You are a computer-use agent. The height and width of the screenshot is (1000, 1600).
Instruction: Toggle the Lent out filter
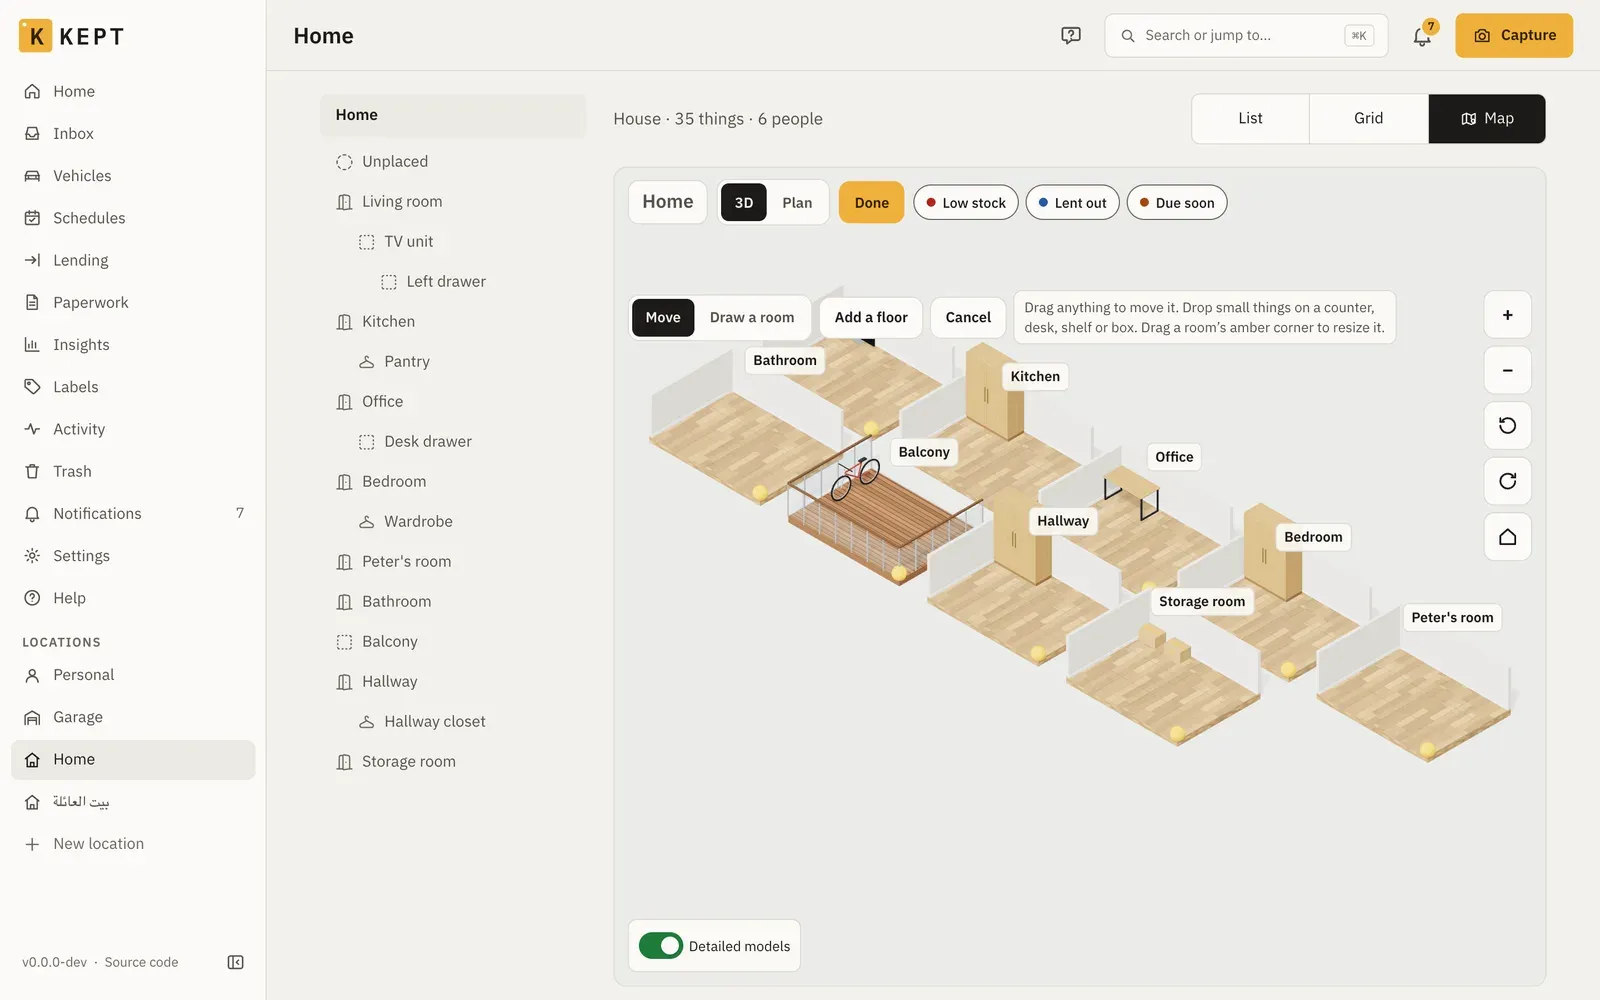tap(1072, 203)
